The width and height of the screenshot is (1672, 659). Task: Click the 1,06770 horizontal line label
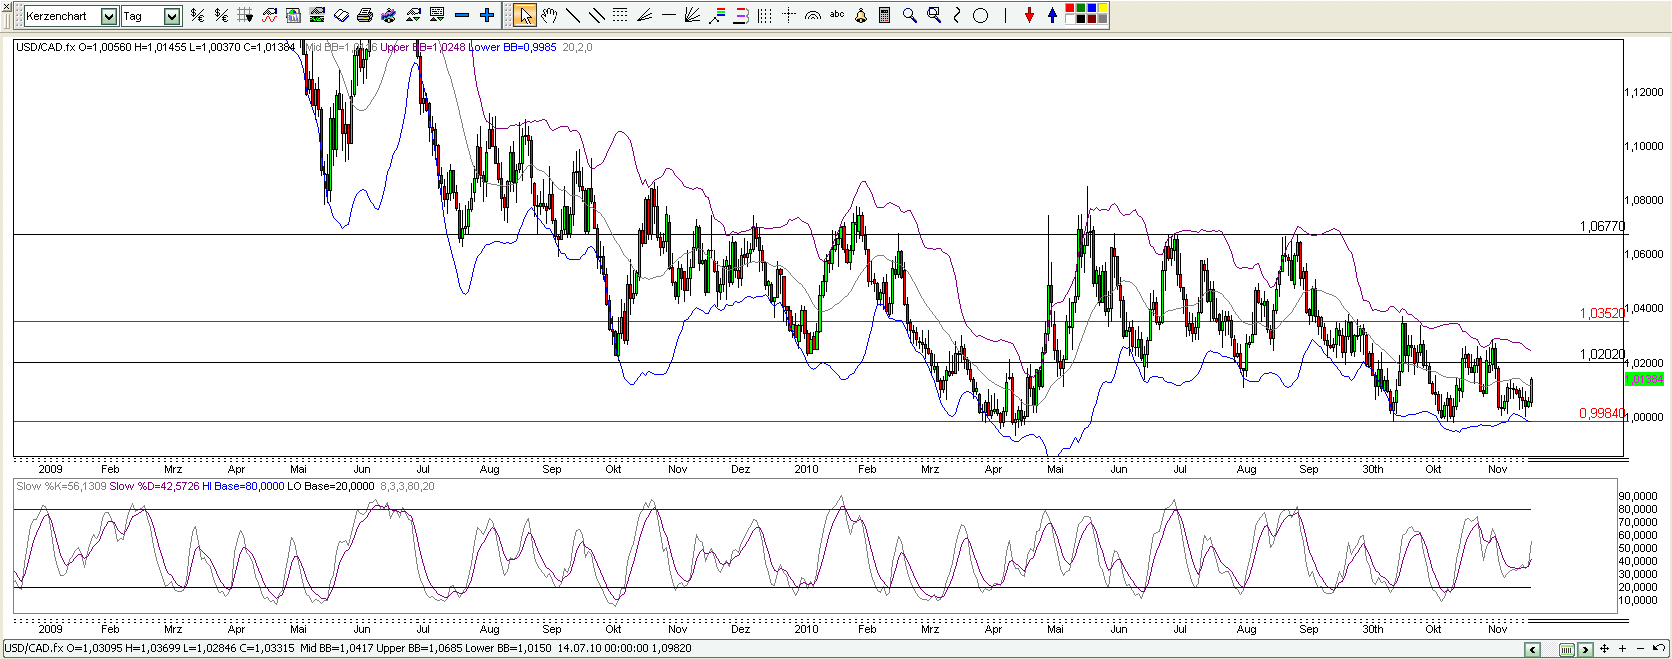1602,227
